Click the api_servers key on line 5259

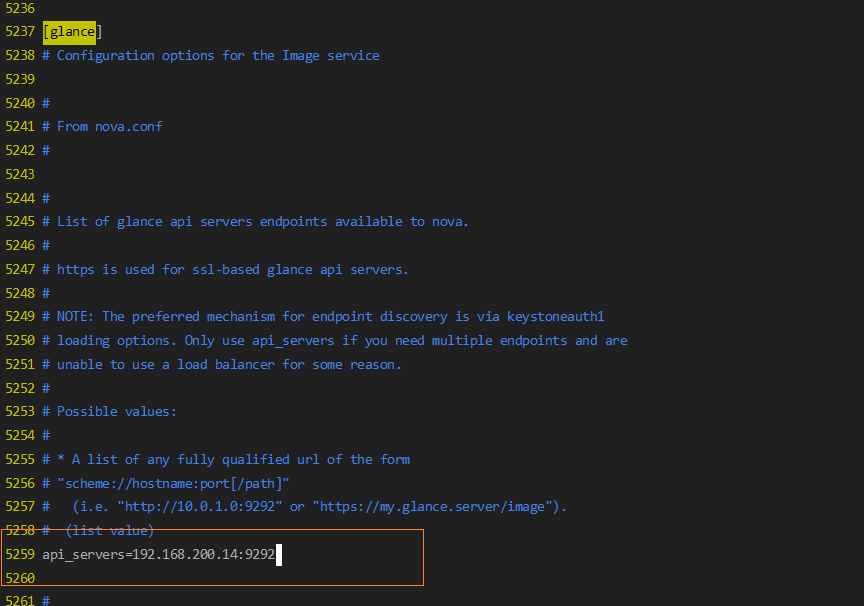click(x=83, y=554)
